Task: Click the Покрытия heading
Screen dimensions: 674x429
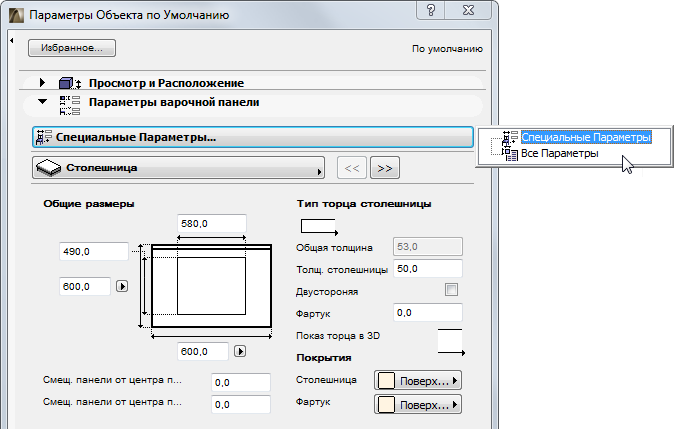Action: tap(324, 358)
